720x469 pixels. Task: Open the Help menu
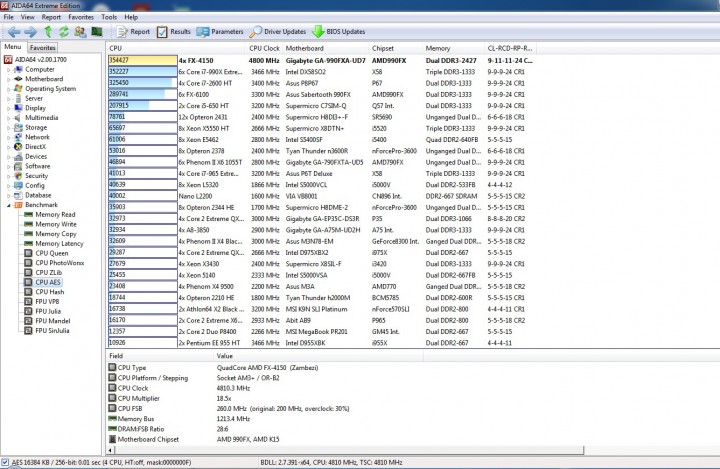point(131,17)
